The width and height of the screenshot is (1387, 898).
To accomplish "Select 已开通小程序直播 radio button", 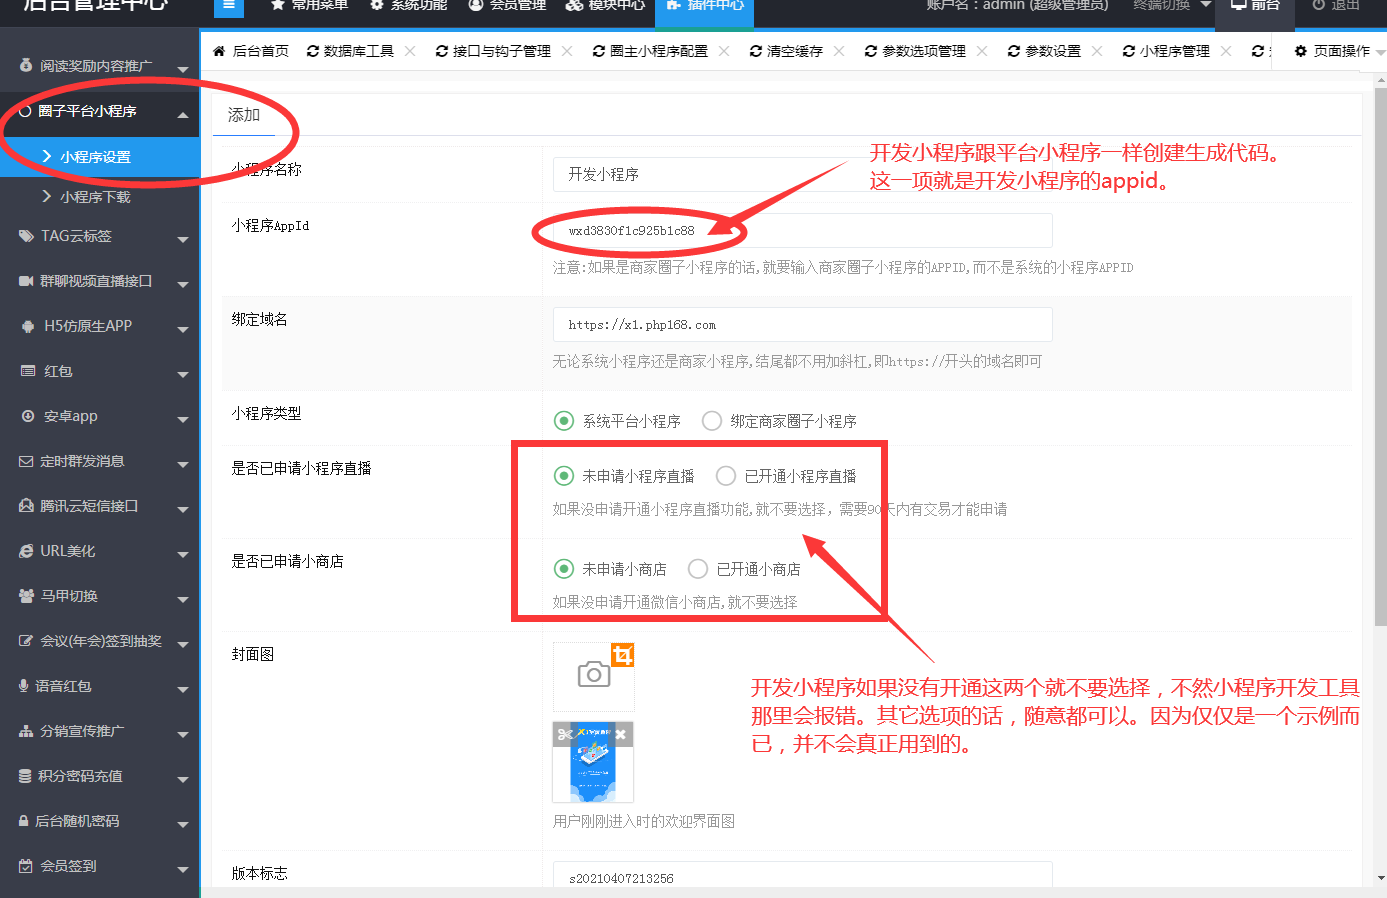I will (x=726, y=476).
